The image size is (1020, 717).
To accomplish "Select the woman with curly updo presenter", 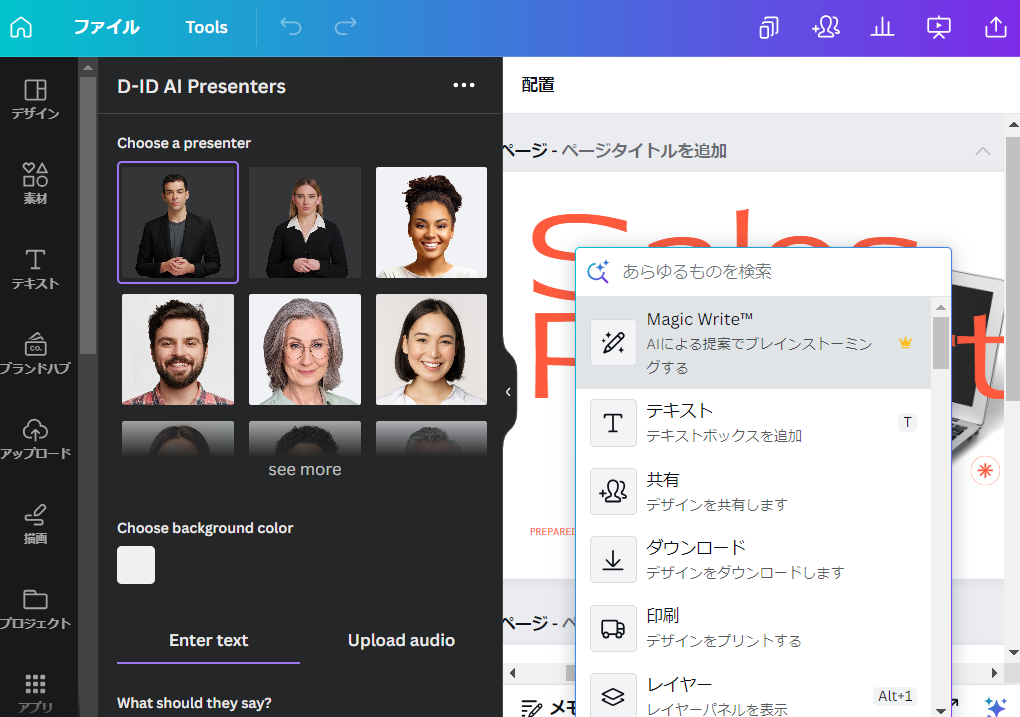I will 431,223.
